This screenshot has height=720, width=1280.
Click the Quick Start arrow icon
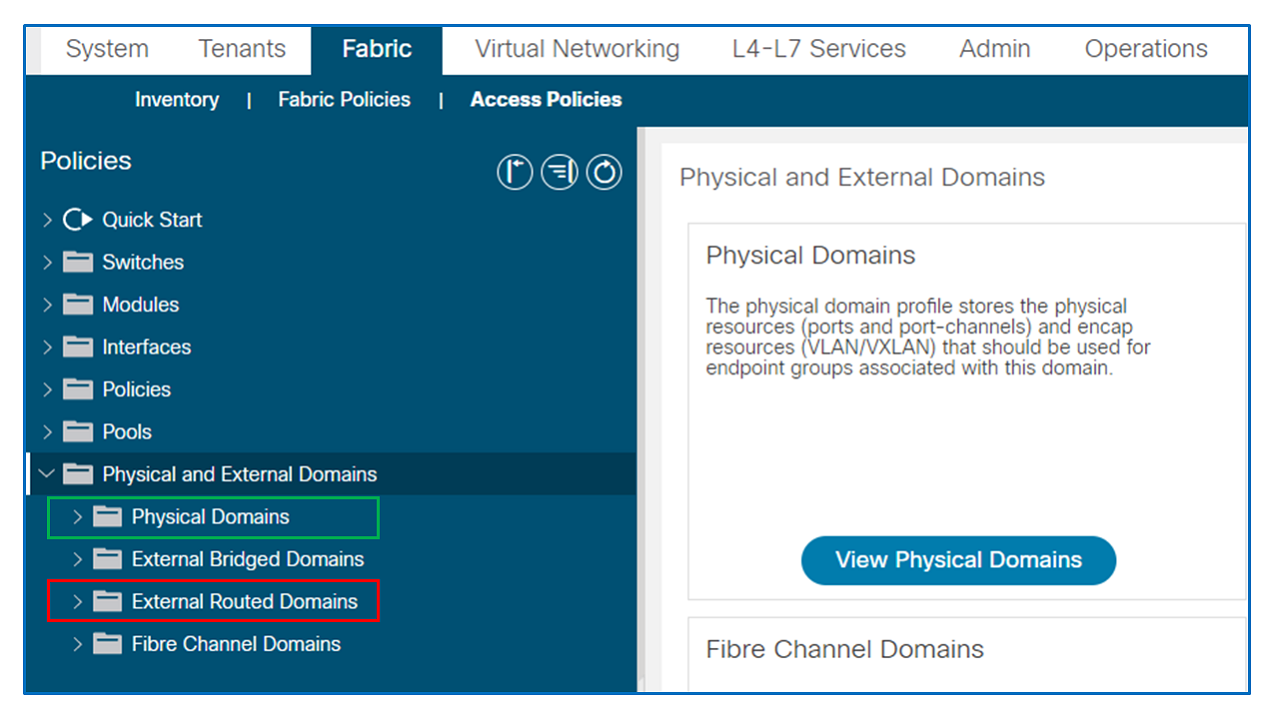[78, 220]
